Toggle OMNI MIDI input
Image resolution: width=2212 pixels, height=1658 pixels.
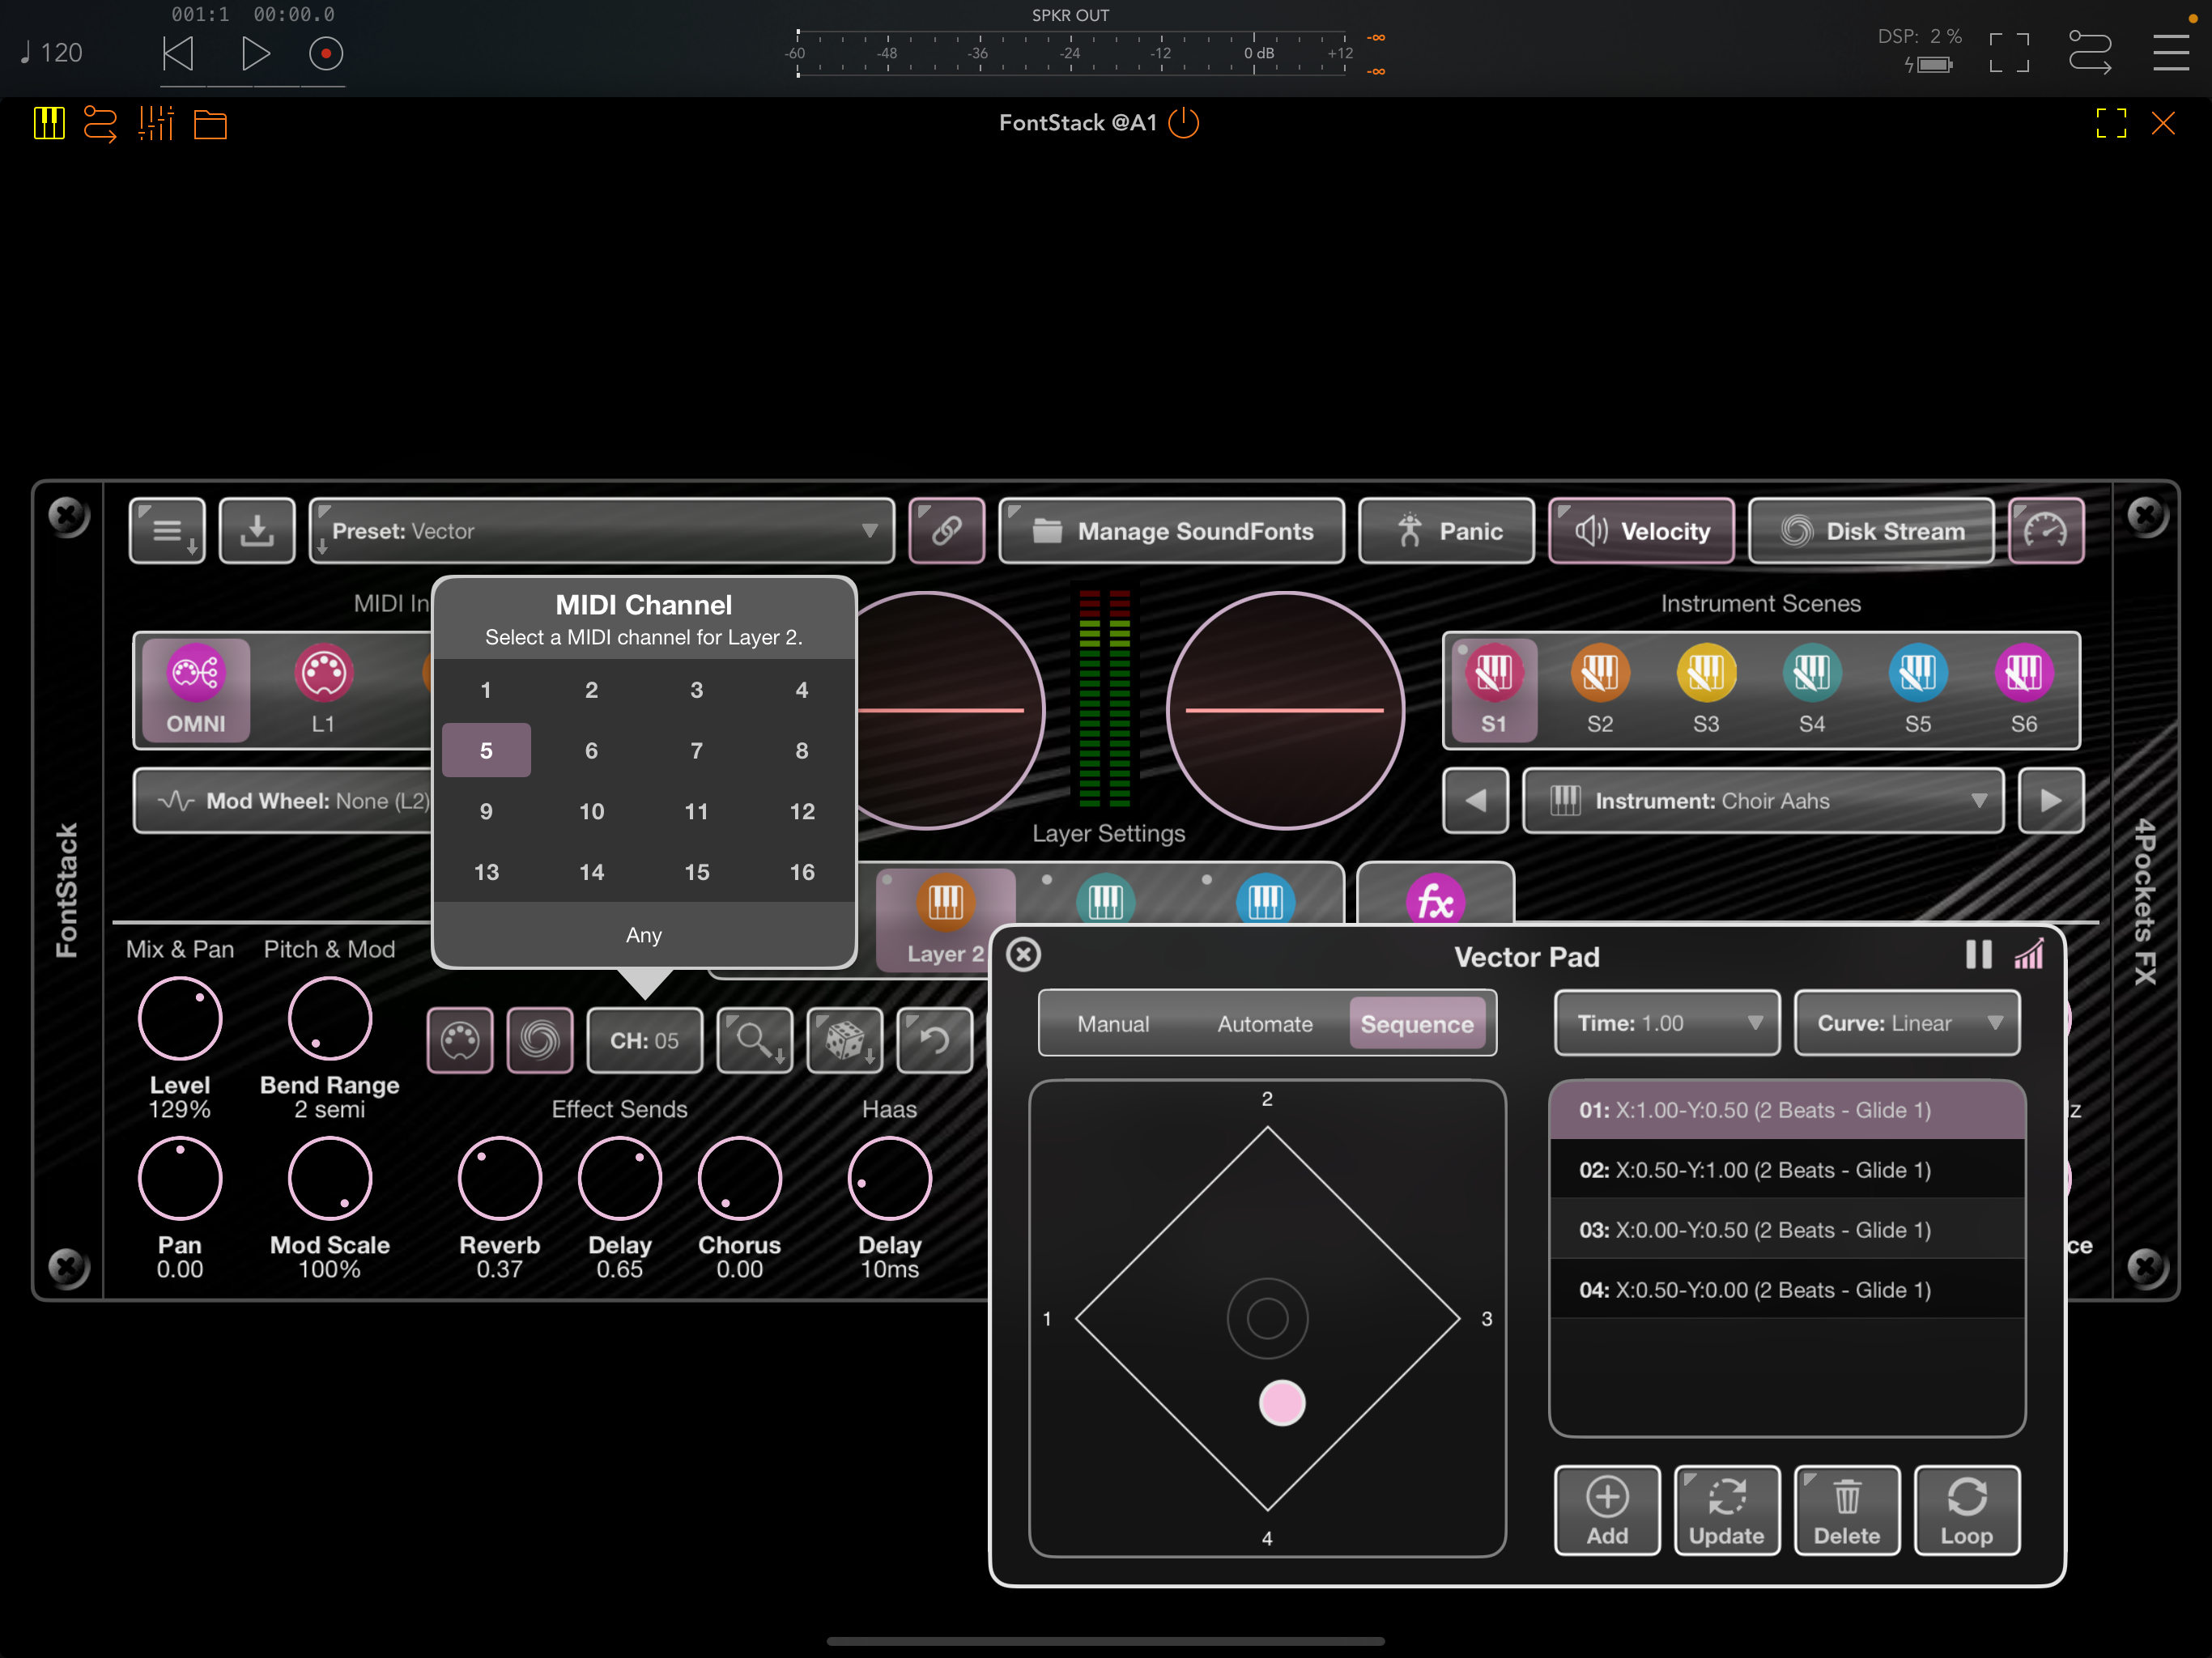[x=196, y=690]
